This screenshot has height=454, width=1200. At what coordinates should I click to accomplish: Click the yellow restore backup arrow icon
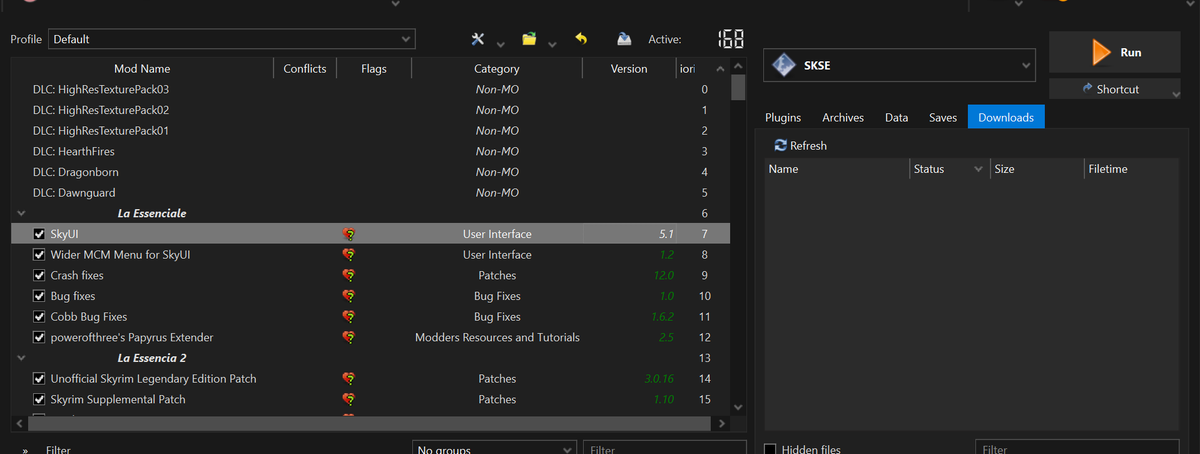(x=581, y=39)
